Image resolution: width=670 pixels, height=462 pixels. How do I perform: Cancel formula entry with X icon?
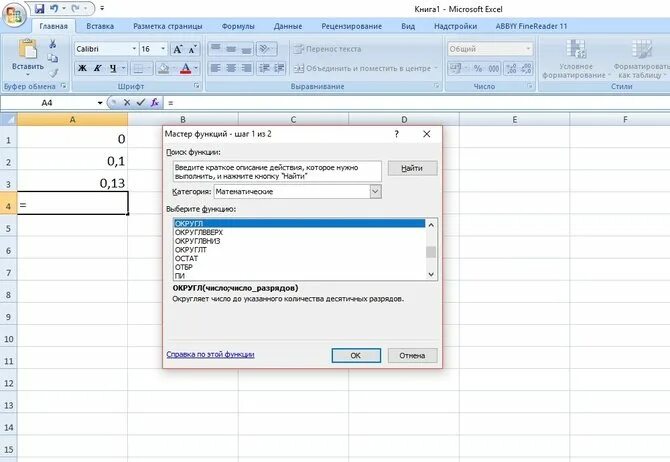[x=127, y=103]
